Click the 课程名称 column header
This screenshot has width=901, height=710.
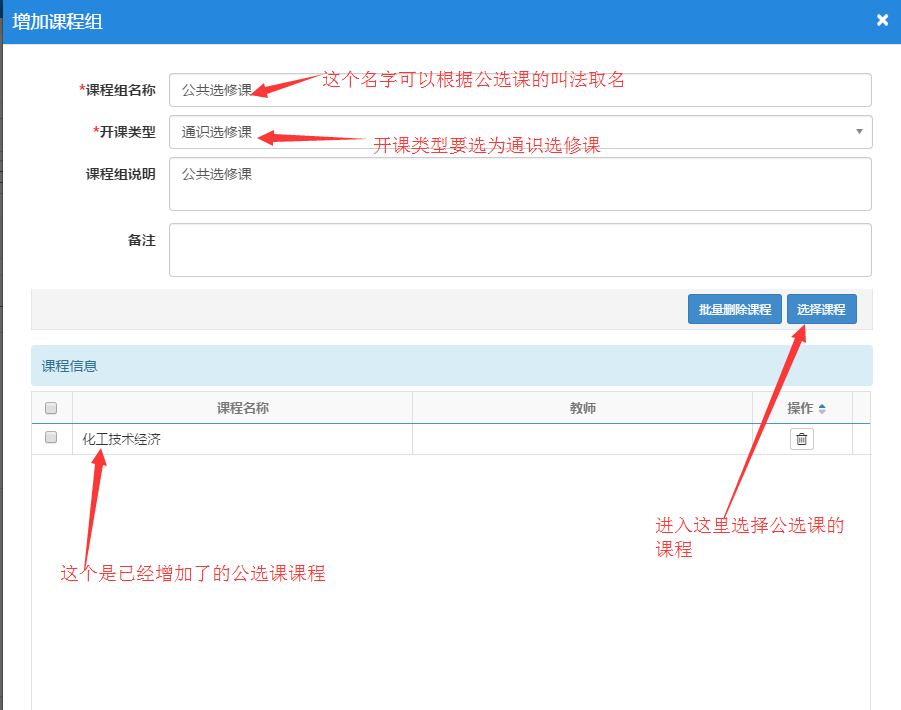tap(242, 408)
